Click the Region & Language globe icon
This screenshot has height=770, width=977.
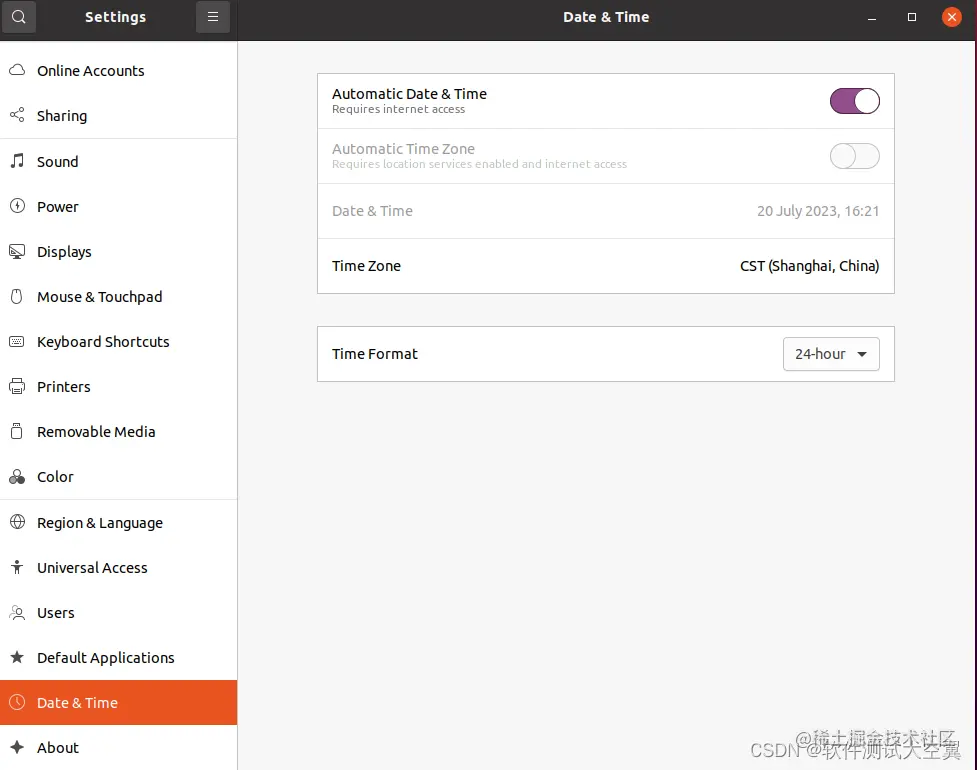[x=17, y=522]
